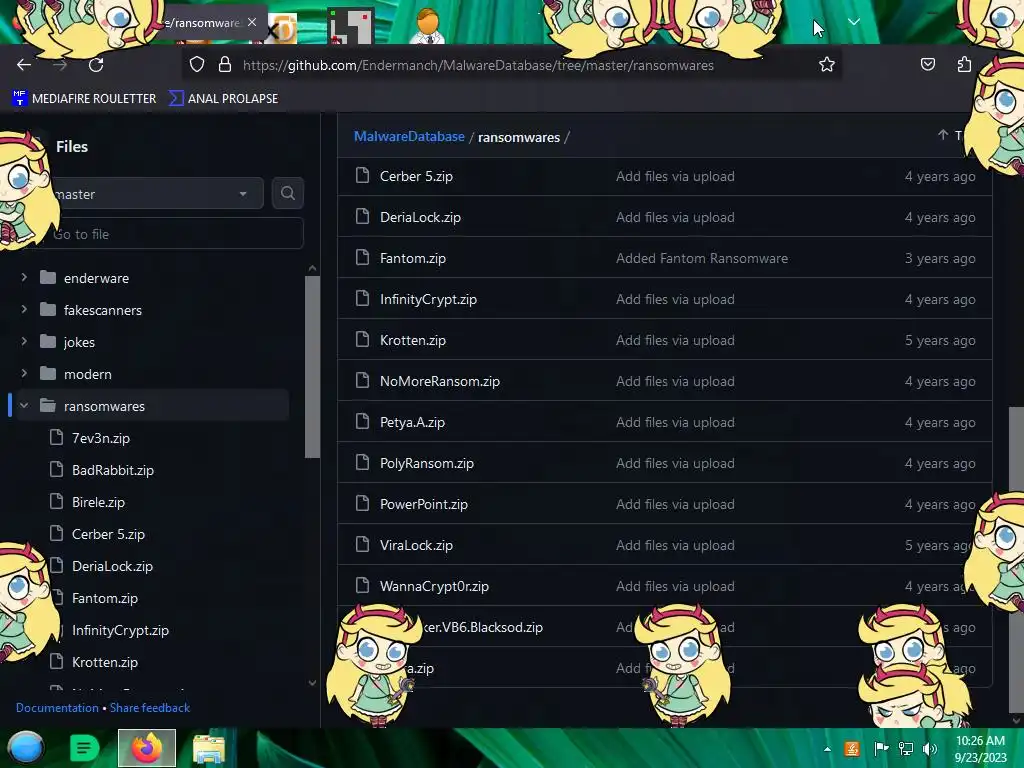Open Petya.A.zip file
1024x768 pixels.
(x=412, y=423)
